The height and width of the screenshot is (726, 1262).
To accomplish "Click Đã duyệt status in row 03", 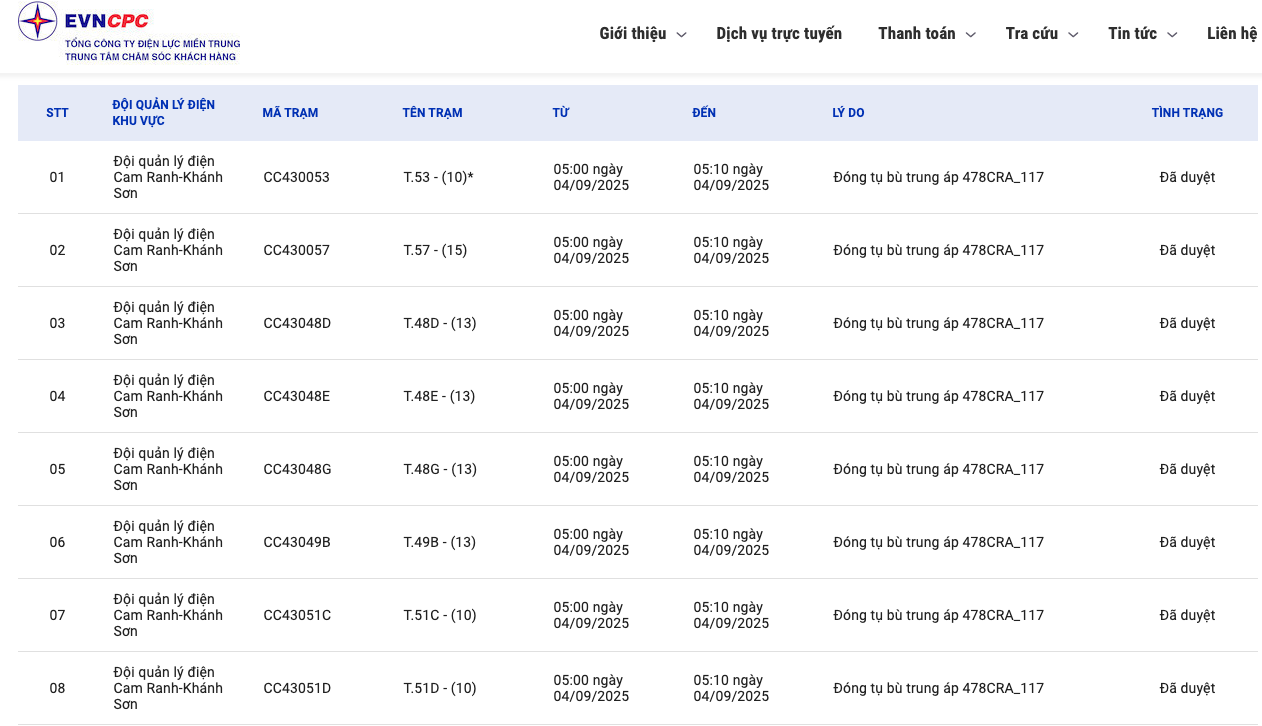I will (1187, 323).
